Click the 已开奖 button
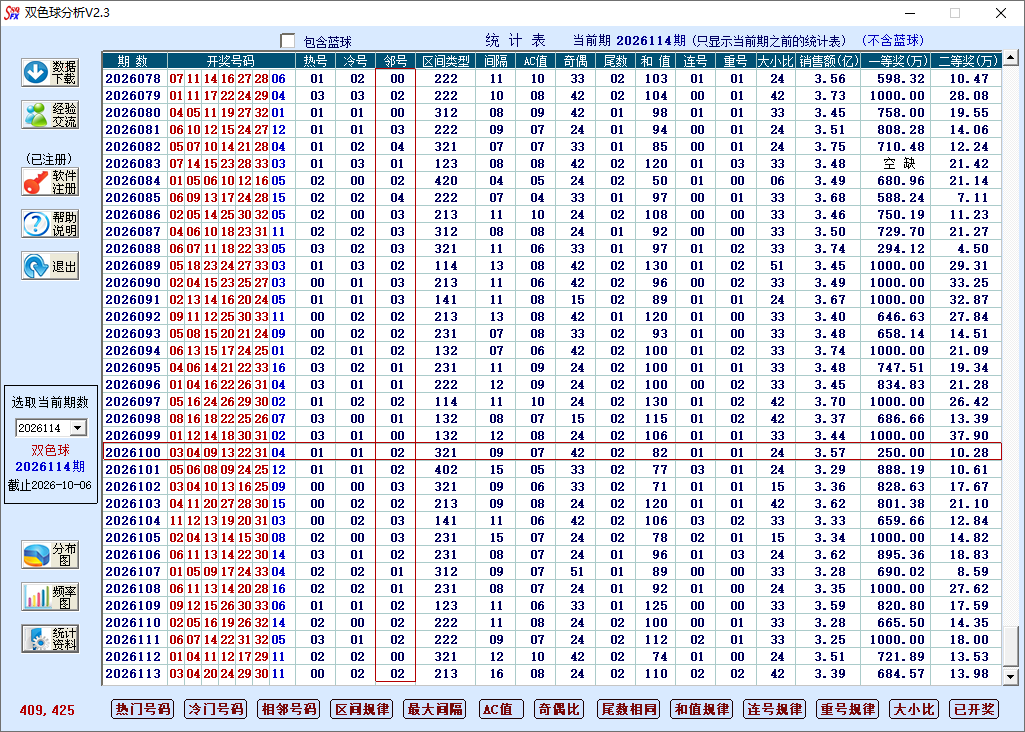 pos(974,709)
